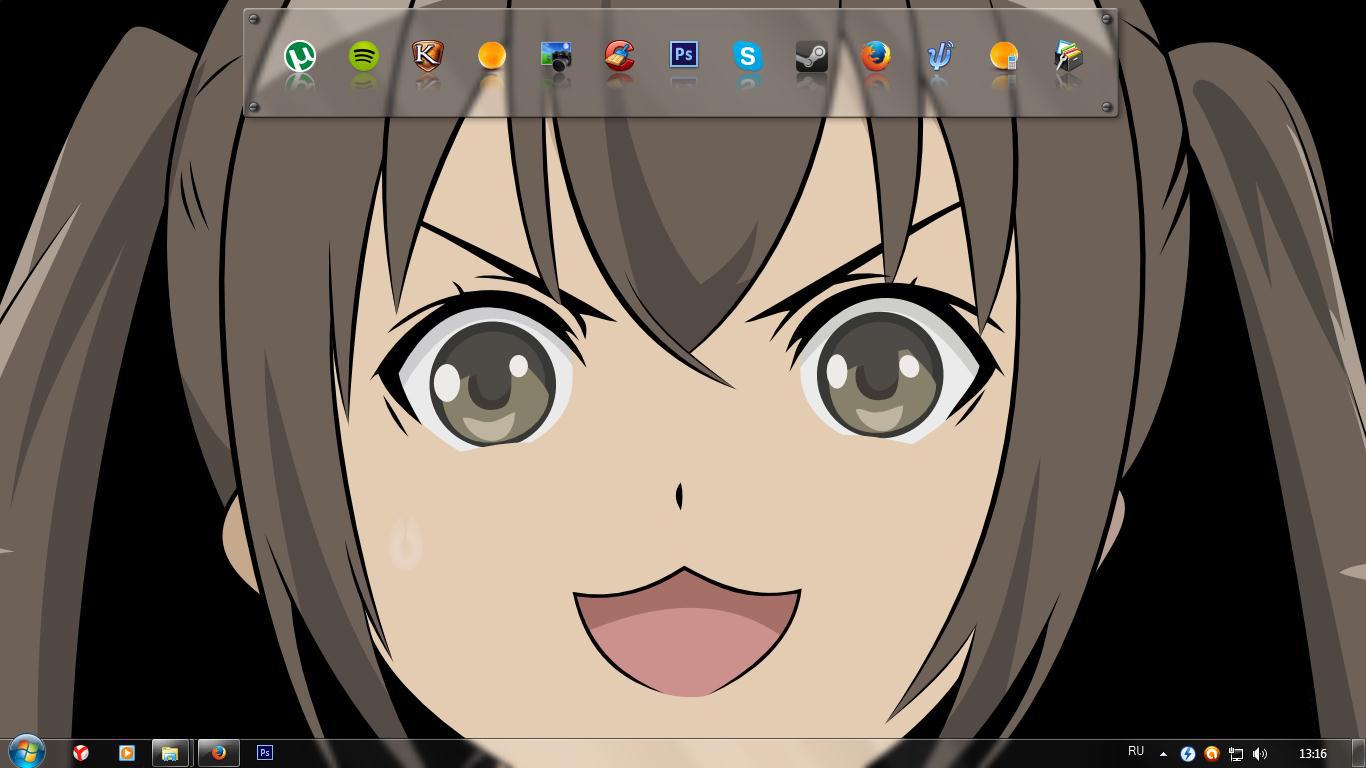Click the Show Desktop button
Screen dimensions: 1366x768
click(1359, 753)
